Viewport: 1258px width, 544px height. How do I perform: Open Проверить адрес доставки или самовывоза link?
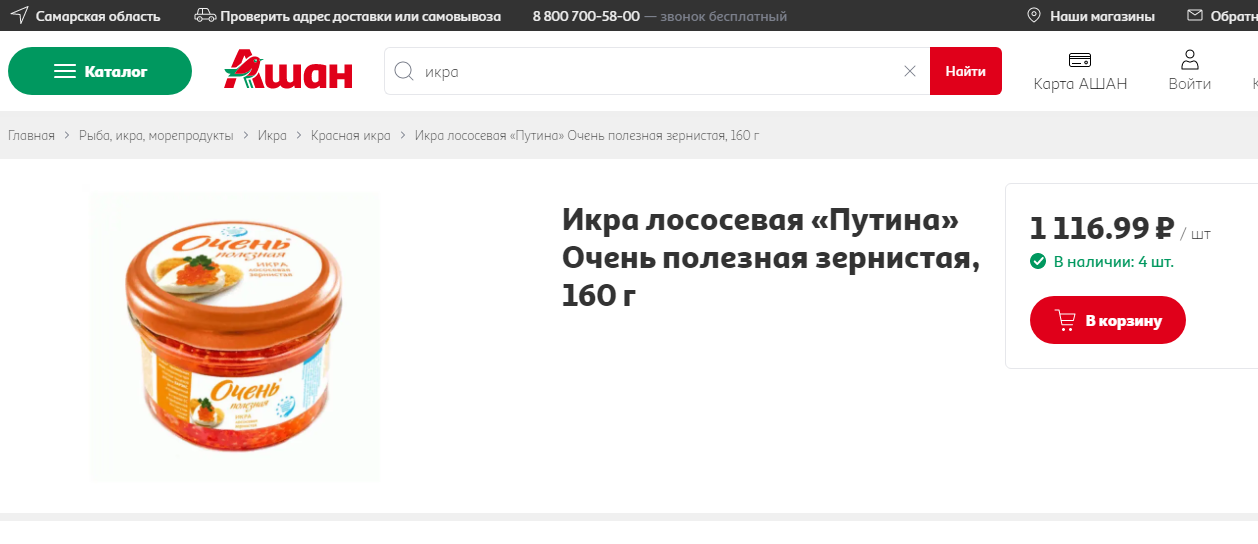pos(361,16)
